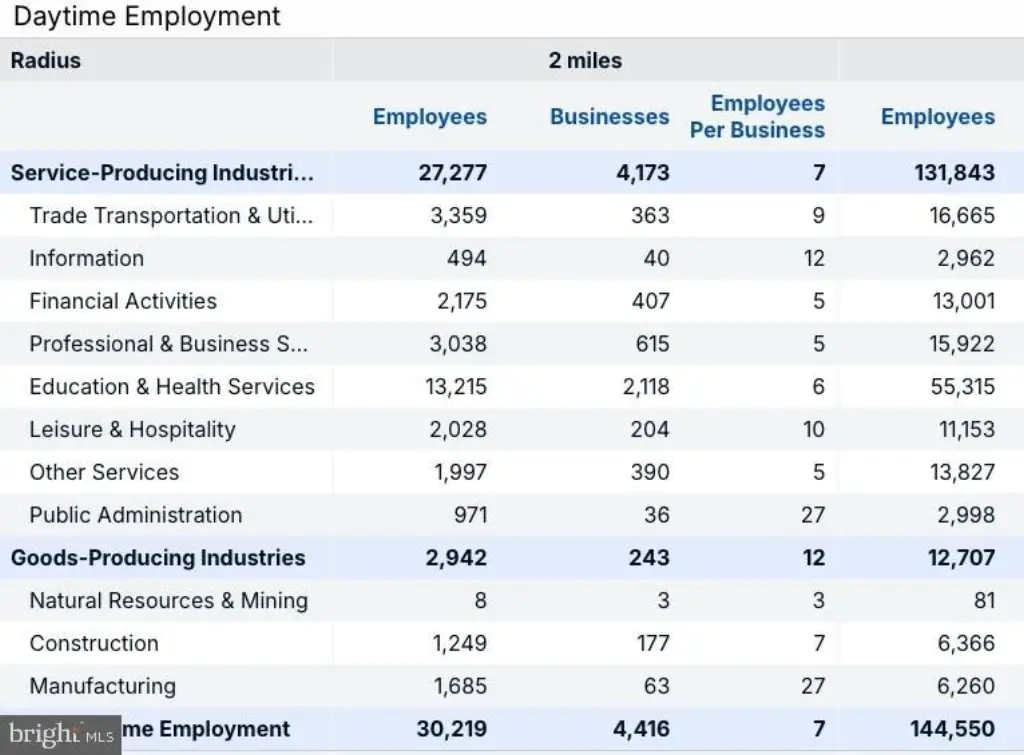Select the Education & Health Services row

(512, 387)
